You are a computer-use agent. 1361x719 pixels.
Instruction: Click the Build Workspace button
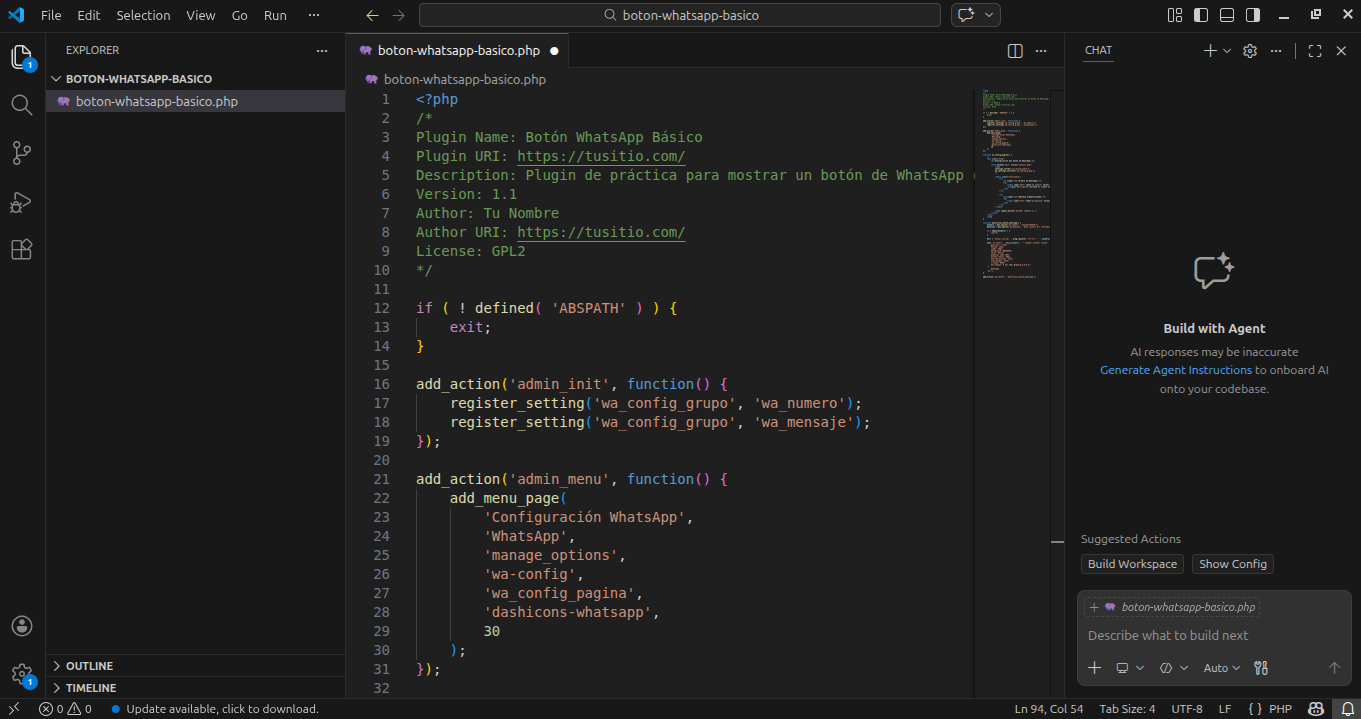(x=1132, y=564)
